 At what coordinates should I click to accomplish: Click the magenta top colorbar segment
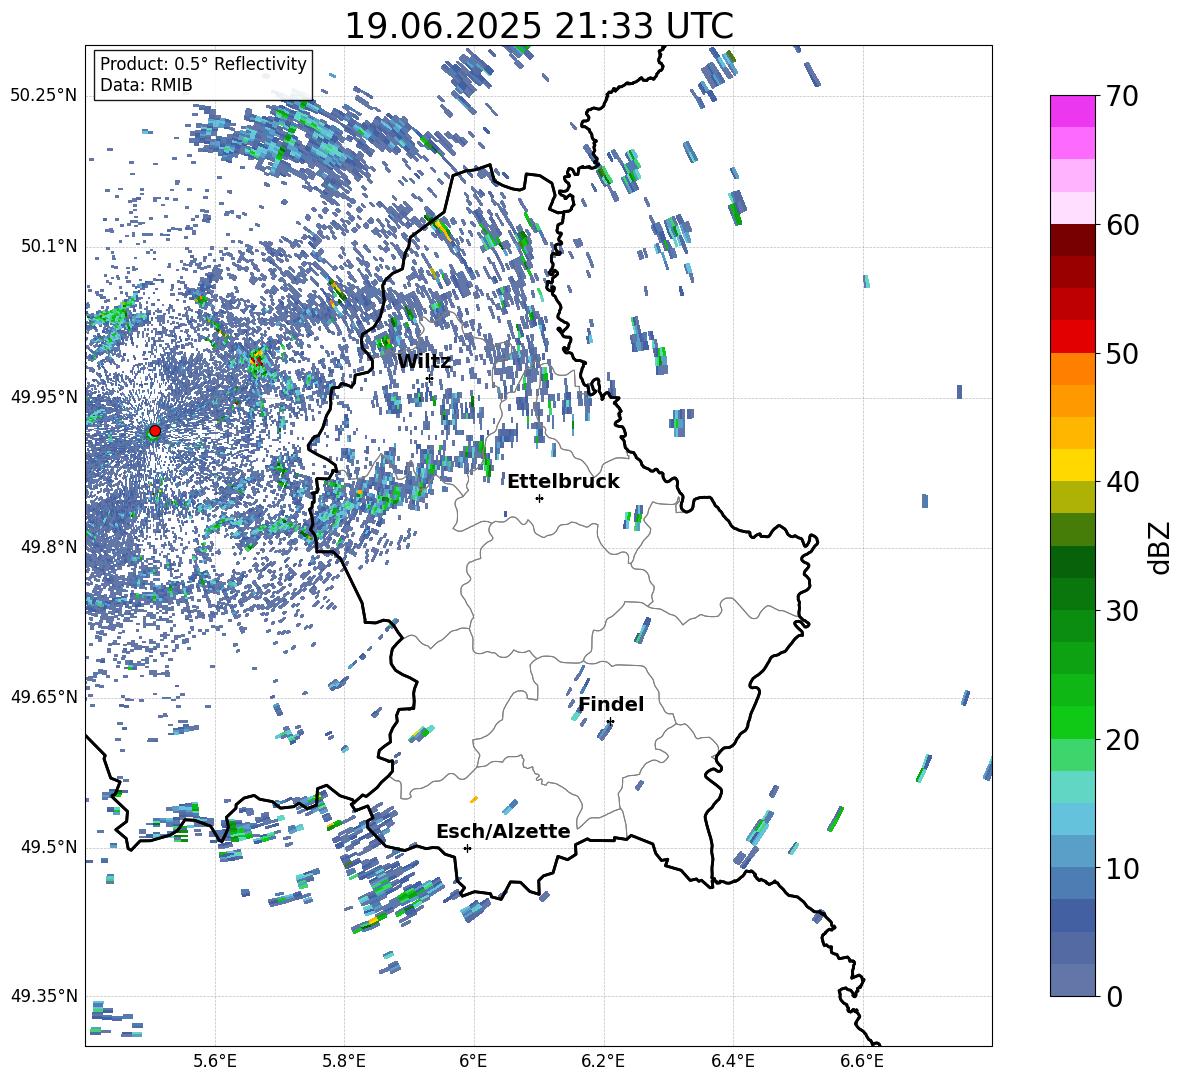pyautogui.click(x=1072, y=111)
